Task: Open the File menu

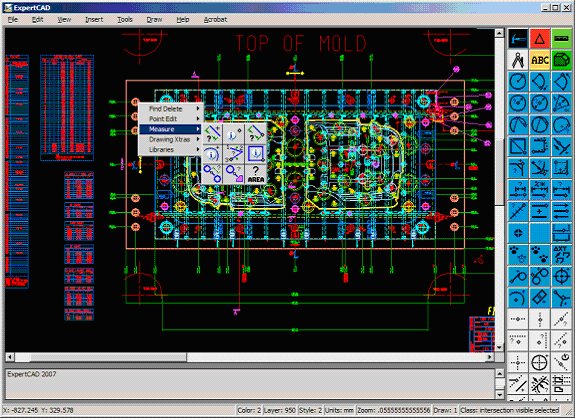Action: [12, 20]
